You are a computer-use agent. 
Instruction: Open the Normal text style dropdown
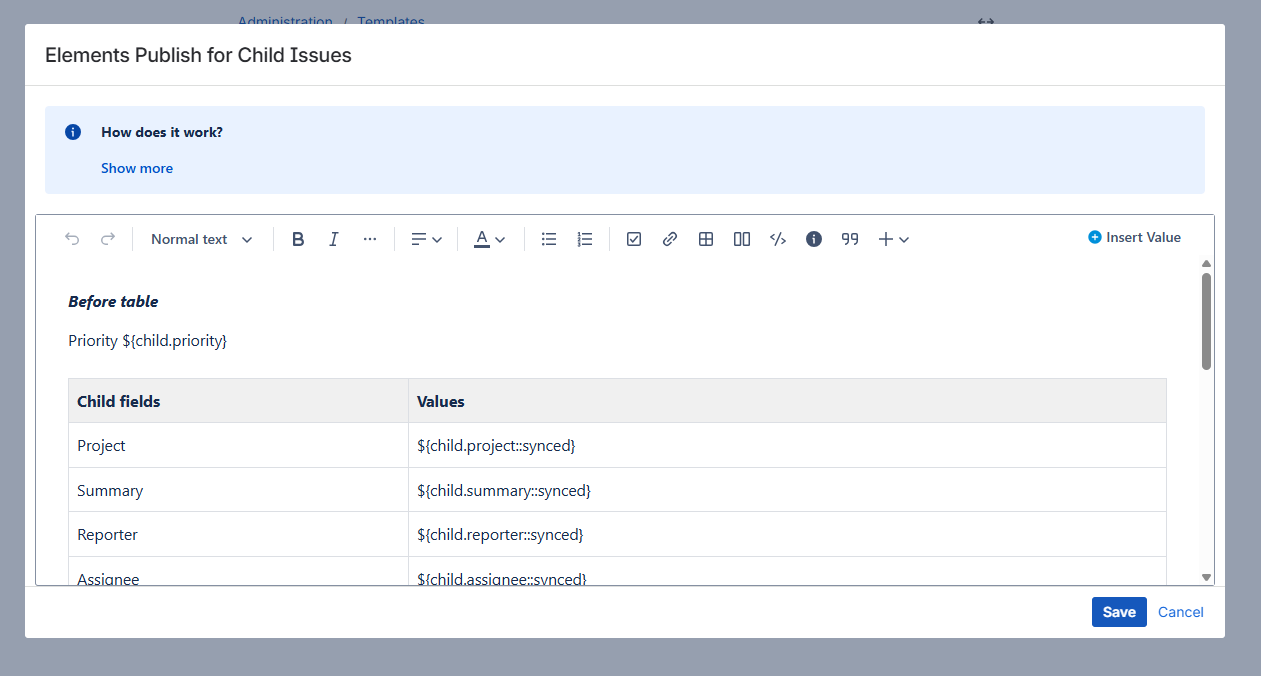pos(202,239)
